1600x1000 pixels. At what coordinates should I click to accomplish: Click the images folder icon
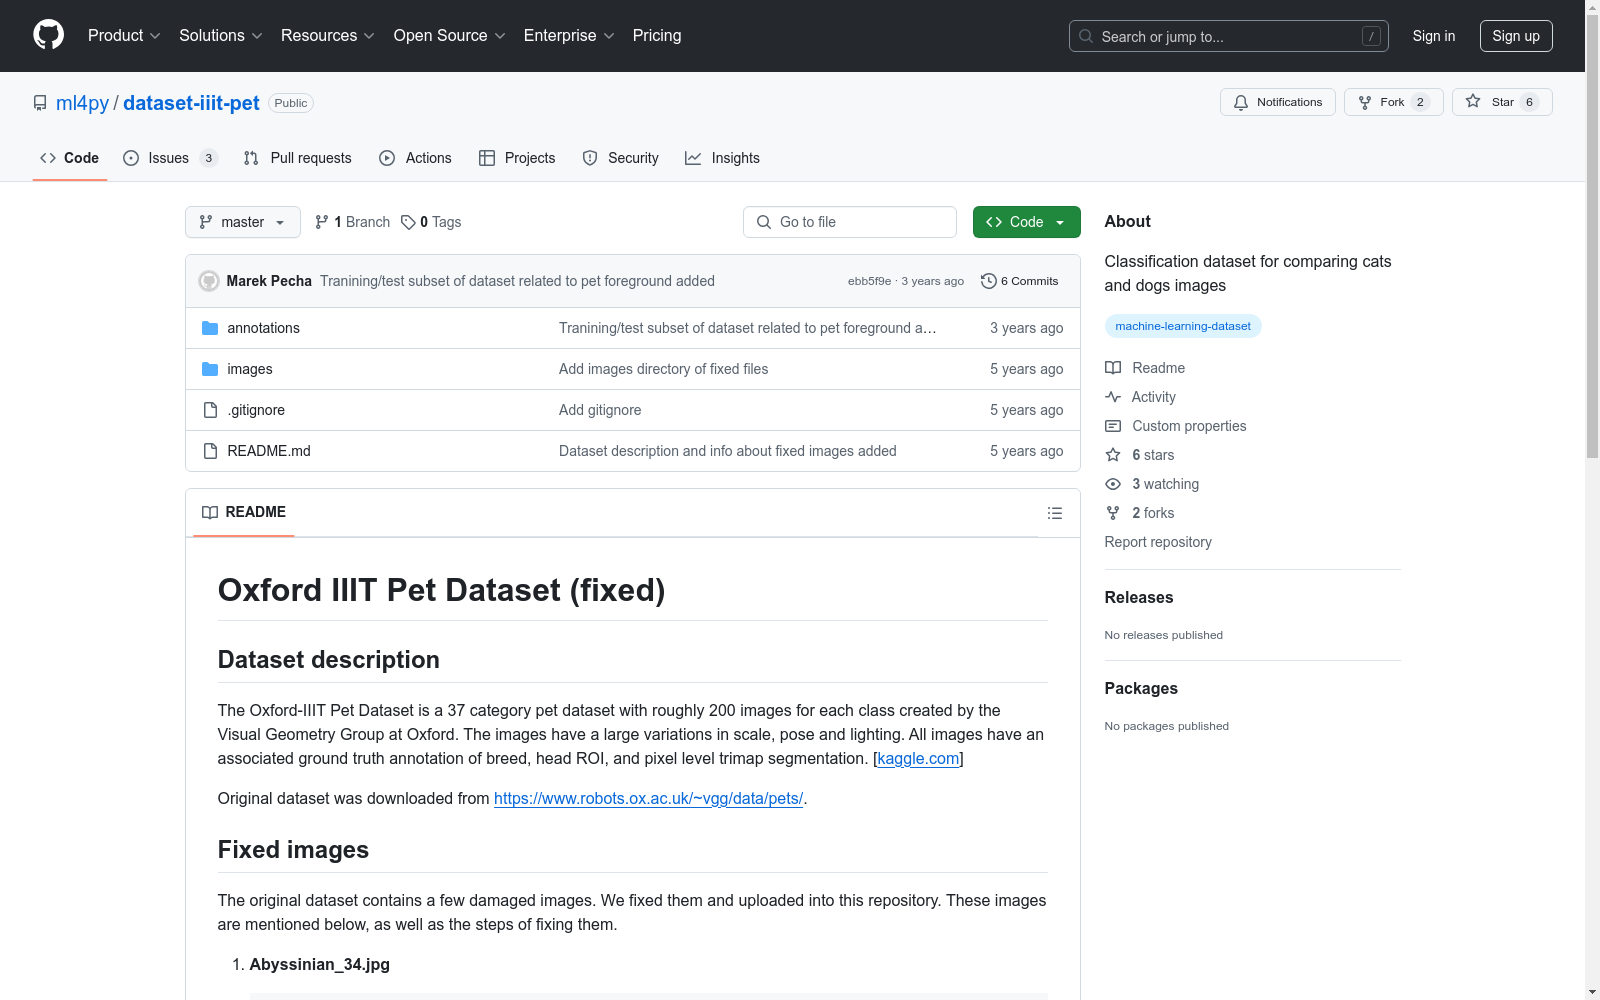click(210, 369)
